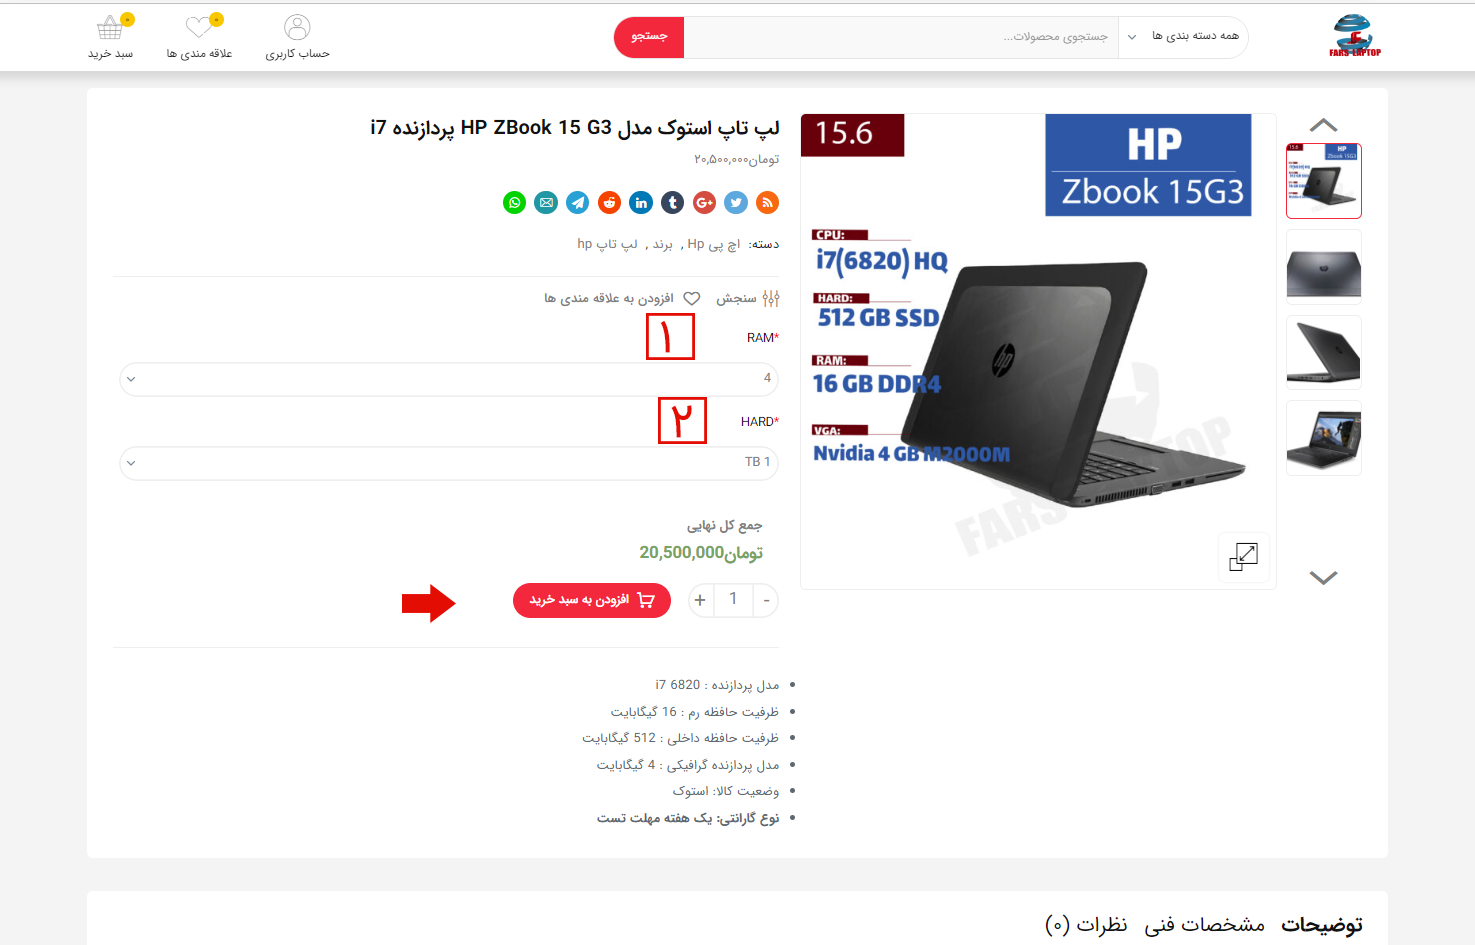Share product on Reddit icon
This screenshot has height=945, width=1475.
609,203
